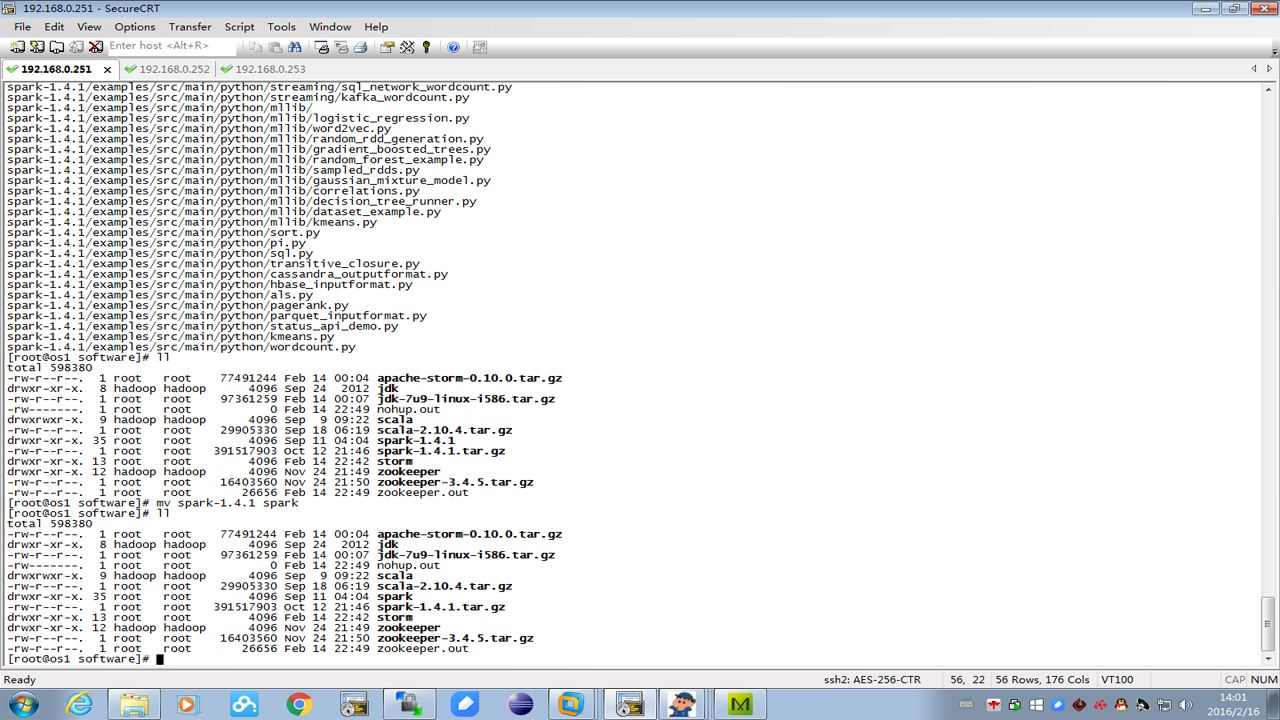Click the NUM indicator in status bar
The height and width of the screenshot is (720, 1280).
pyautogui.click(x=1264, y=680)
